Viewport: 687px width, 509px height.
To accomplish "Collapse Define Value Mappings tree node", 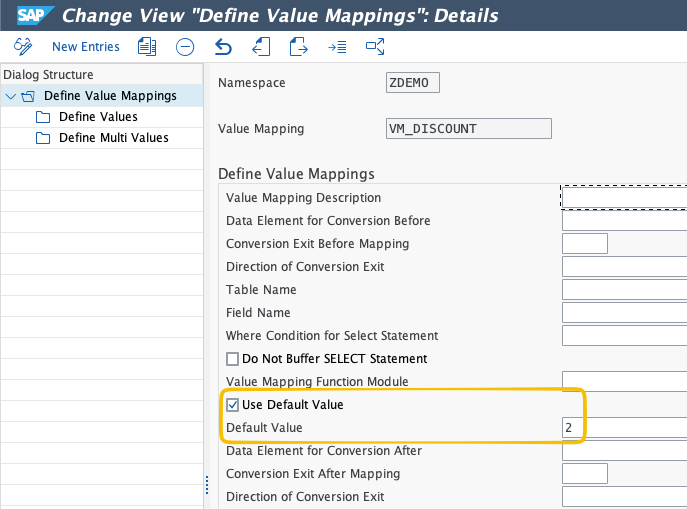I will point(11,96).
